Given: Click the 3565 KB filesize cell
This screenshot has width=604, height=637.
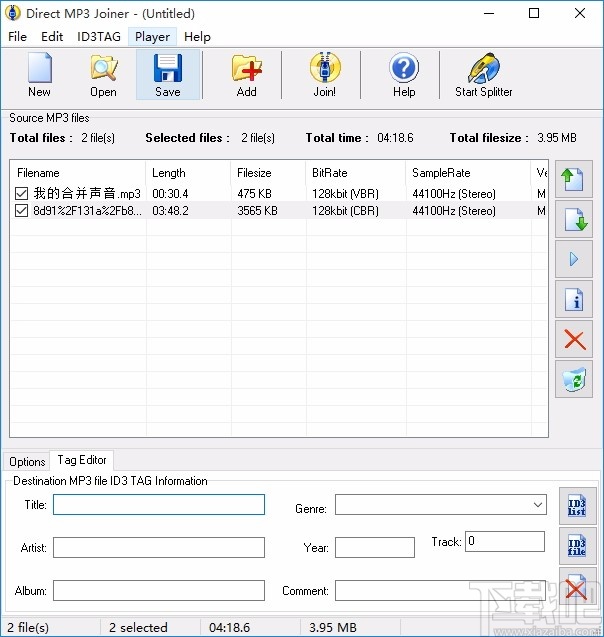Looking at the screenshot, I should pos(258,211).
